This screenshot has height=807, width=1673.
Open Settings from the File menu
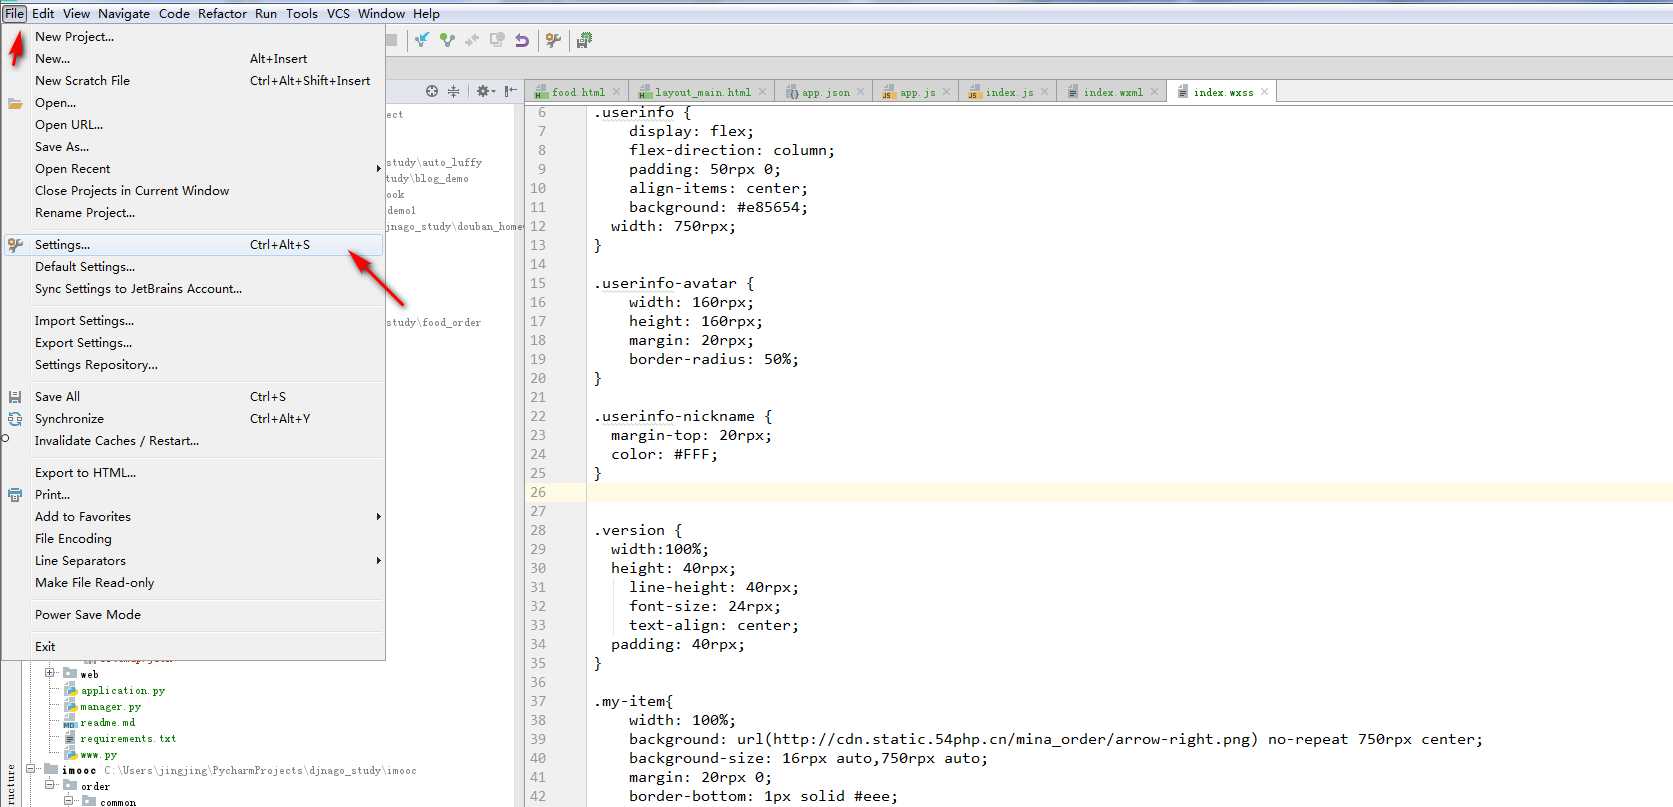coord(193,245)
